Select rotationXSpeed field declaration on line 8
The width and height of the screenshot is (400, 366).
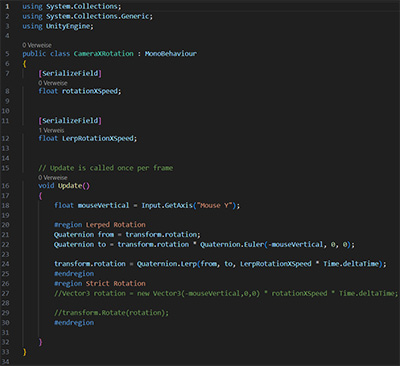tap(80, 91)
